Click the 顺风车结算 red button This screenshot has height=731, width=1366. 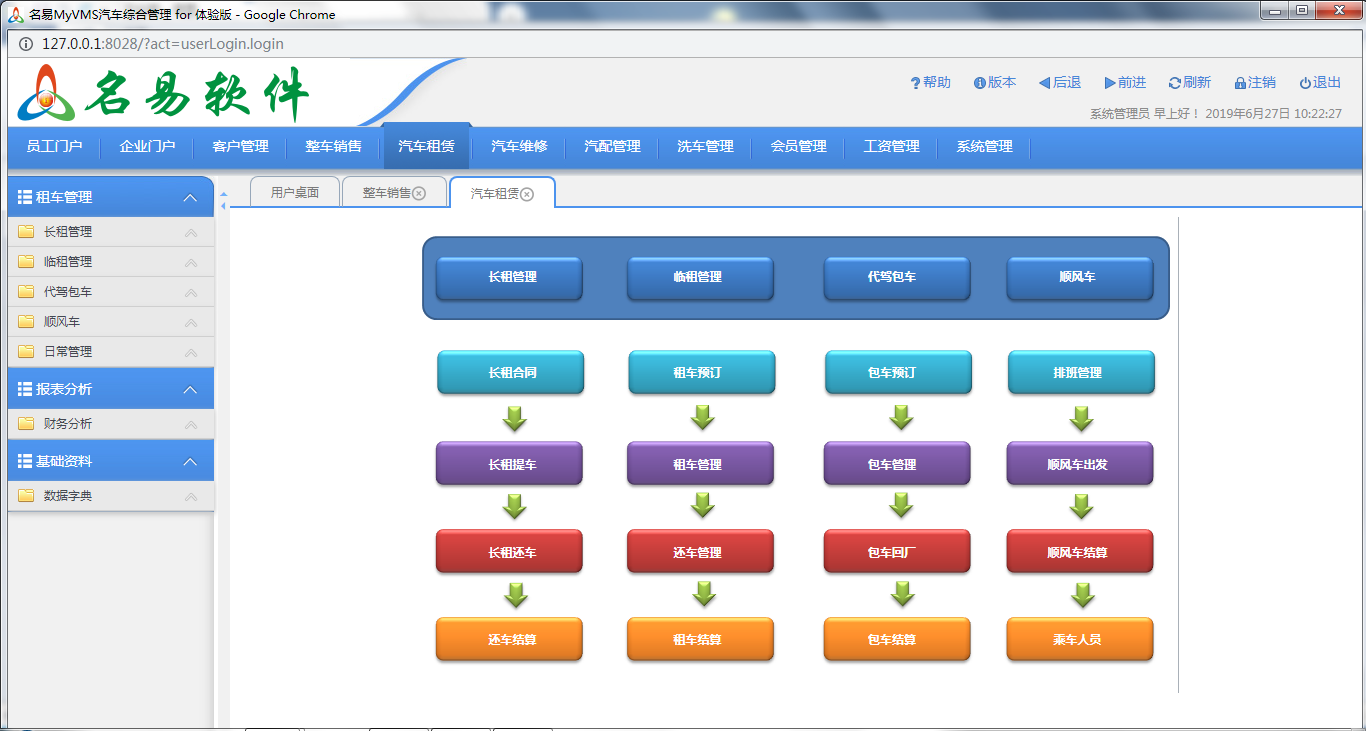click(x=1079, y=552)
